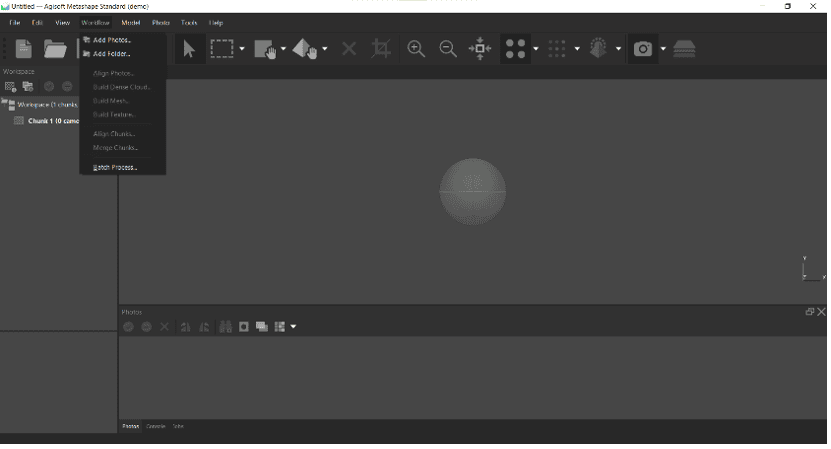Choose Batch Process from Workflow menu
The image size is (831, 449).
tap(115, 167)
